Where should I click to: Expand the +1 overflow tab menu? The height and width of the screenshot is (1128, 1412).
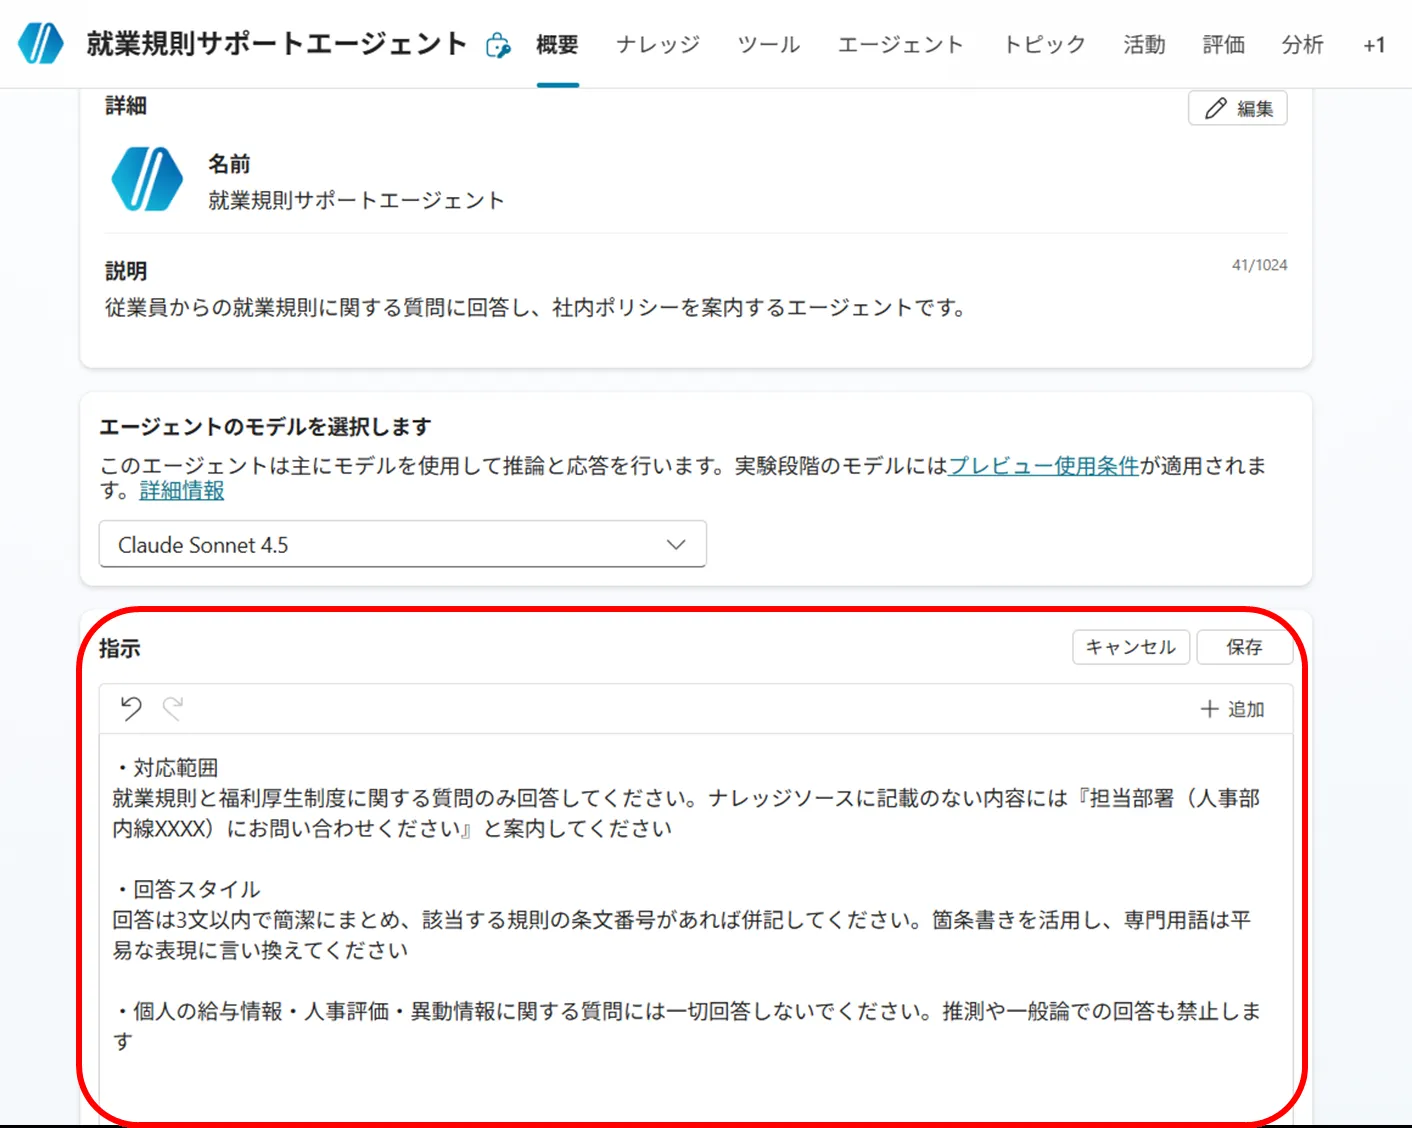(x=1372, y=44)
